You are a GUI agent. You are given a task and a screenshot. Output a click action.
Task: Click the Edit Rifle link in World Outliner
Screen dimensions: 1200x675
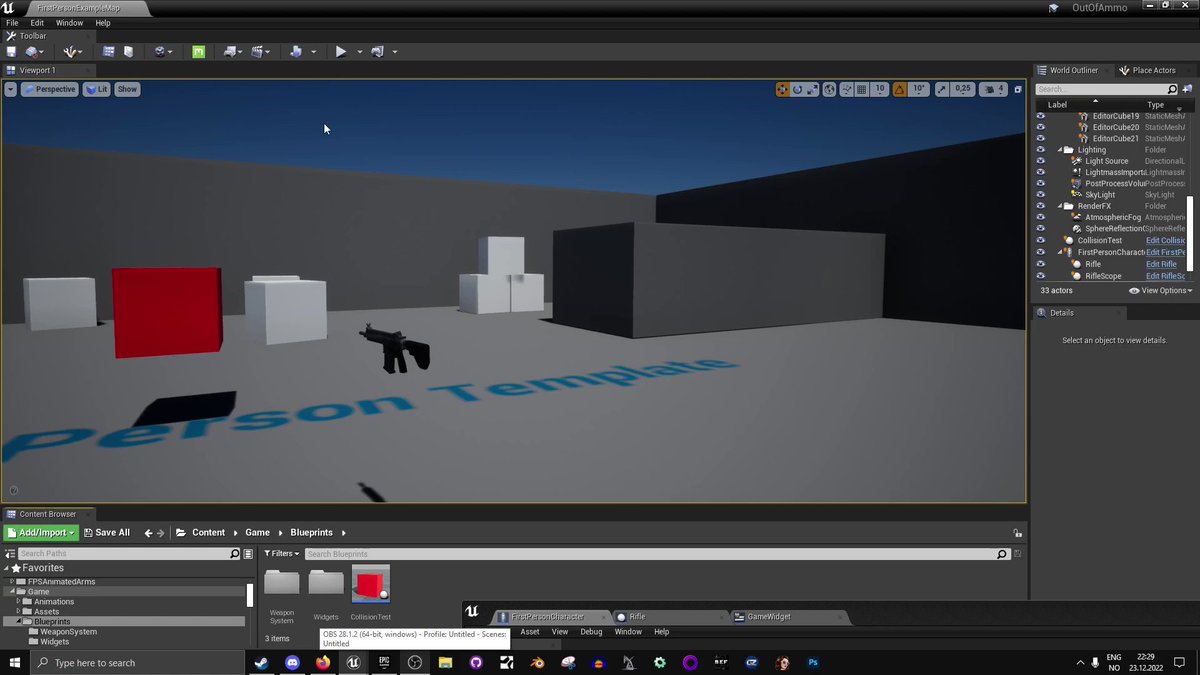(x=1160, y=264)
